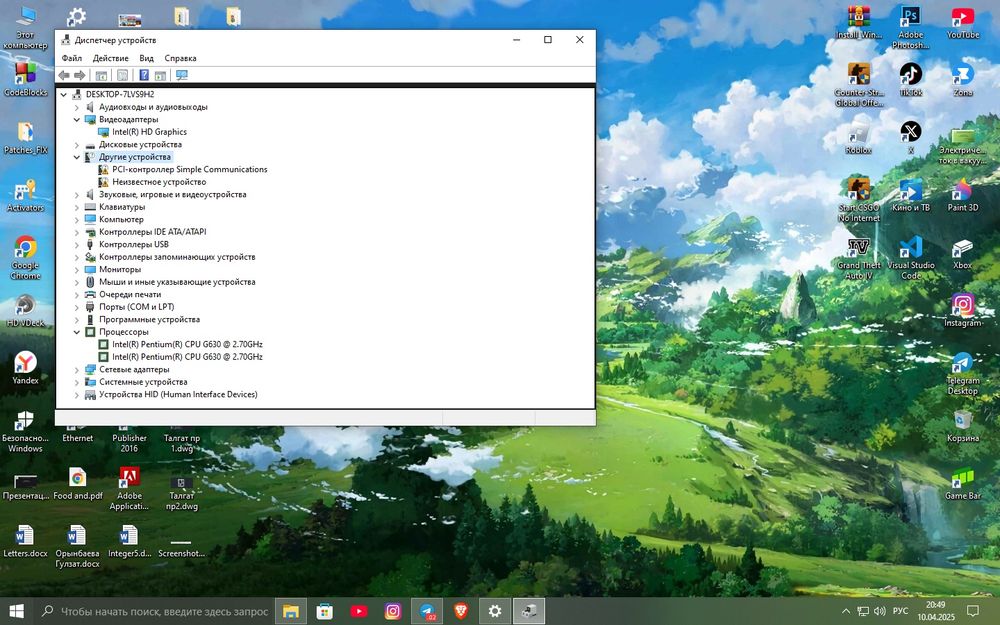Expand Аудиовходы и аудиовыходы

(x=77, y=107)
